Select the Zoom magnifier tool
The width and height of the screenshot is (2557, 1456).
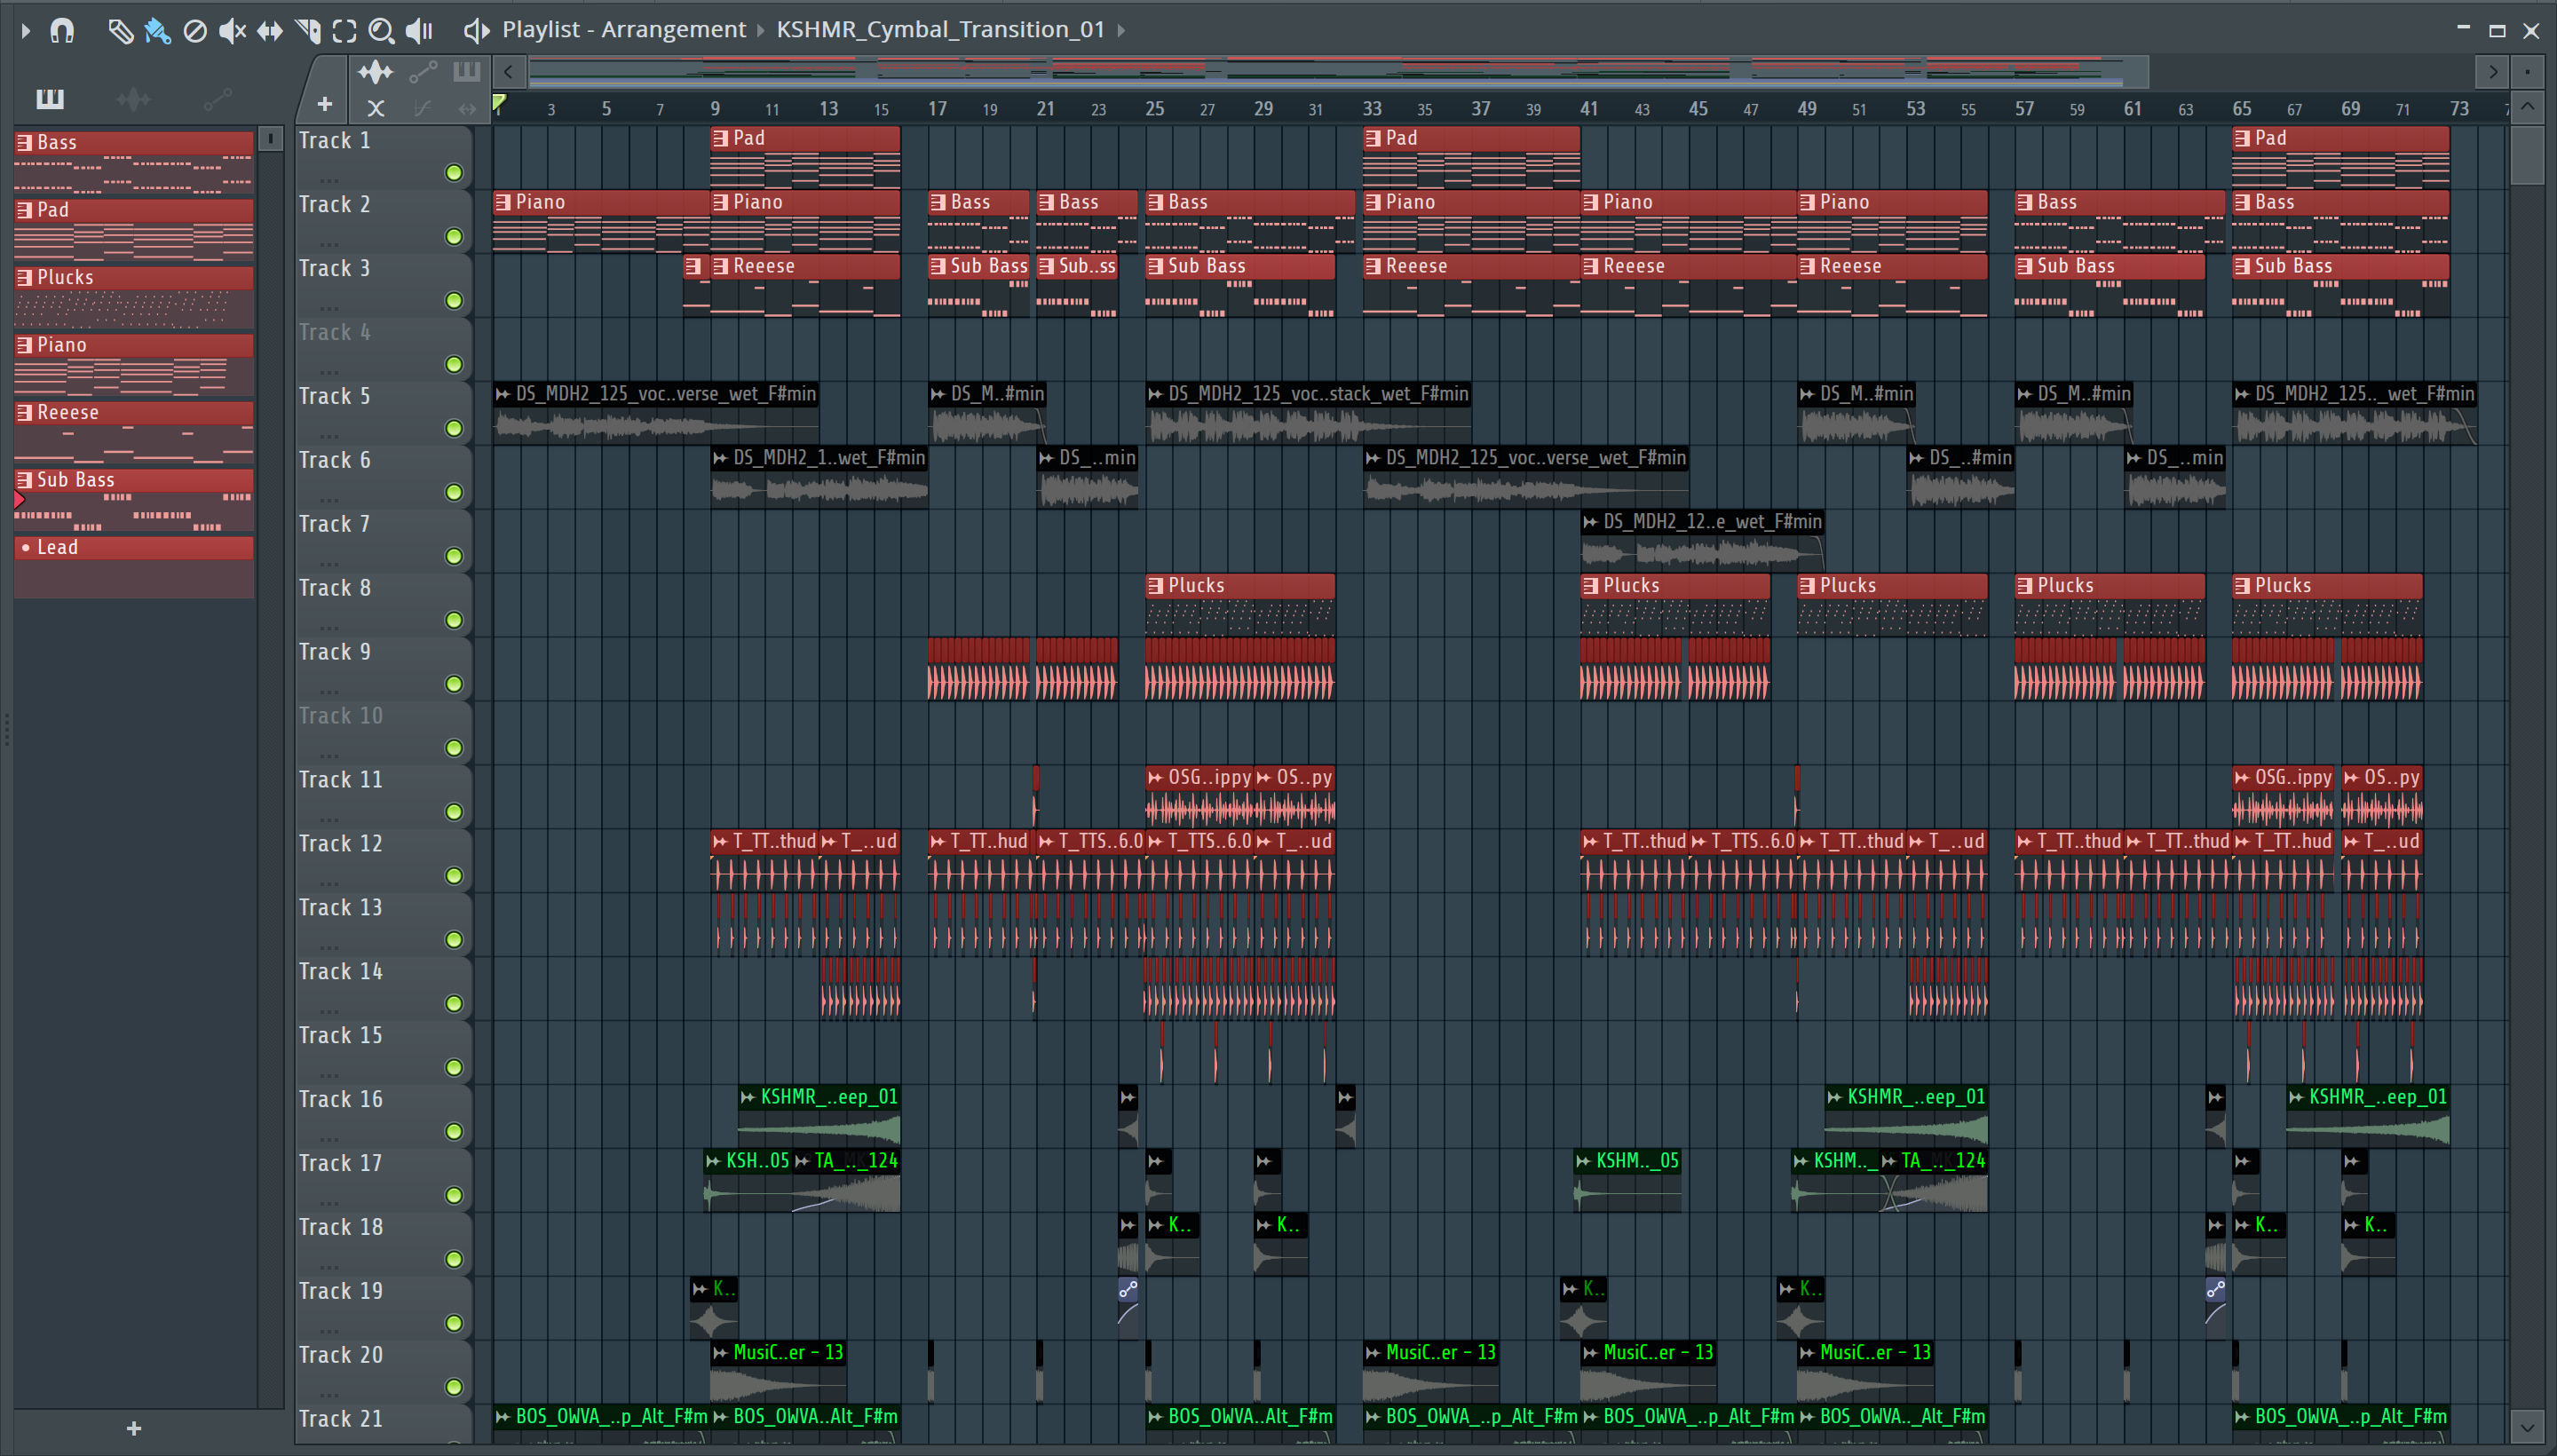click(381, 31)
